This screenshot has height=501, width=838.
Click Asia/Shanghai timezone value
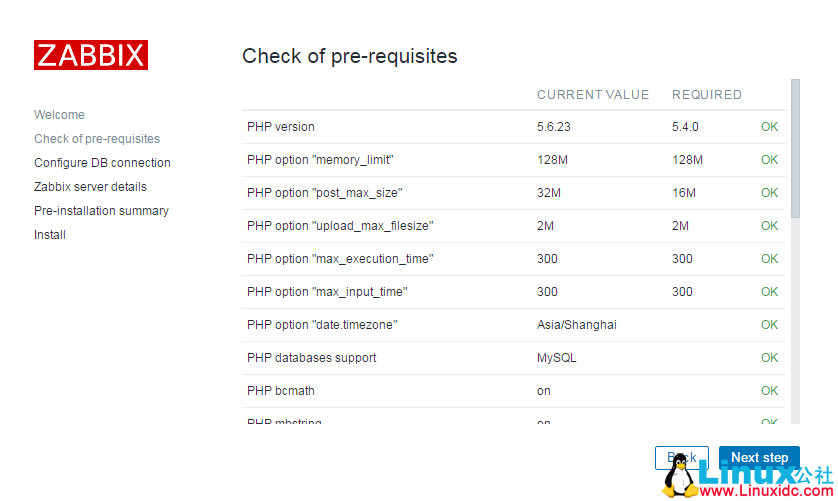[x=577, y=325]
